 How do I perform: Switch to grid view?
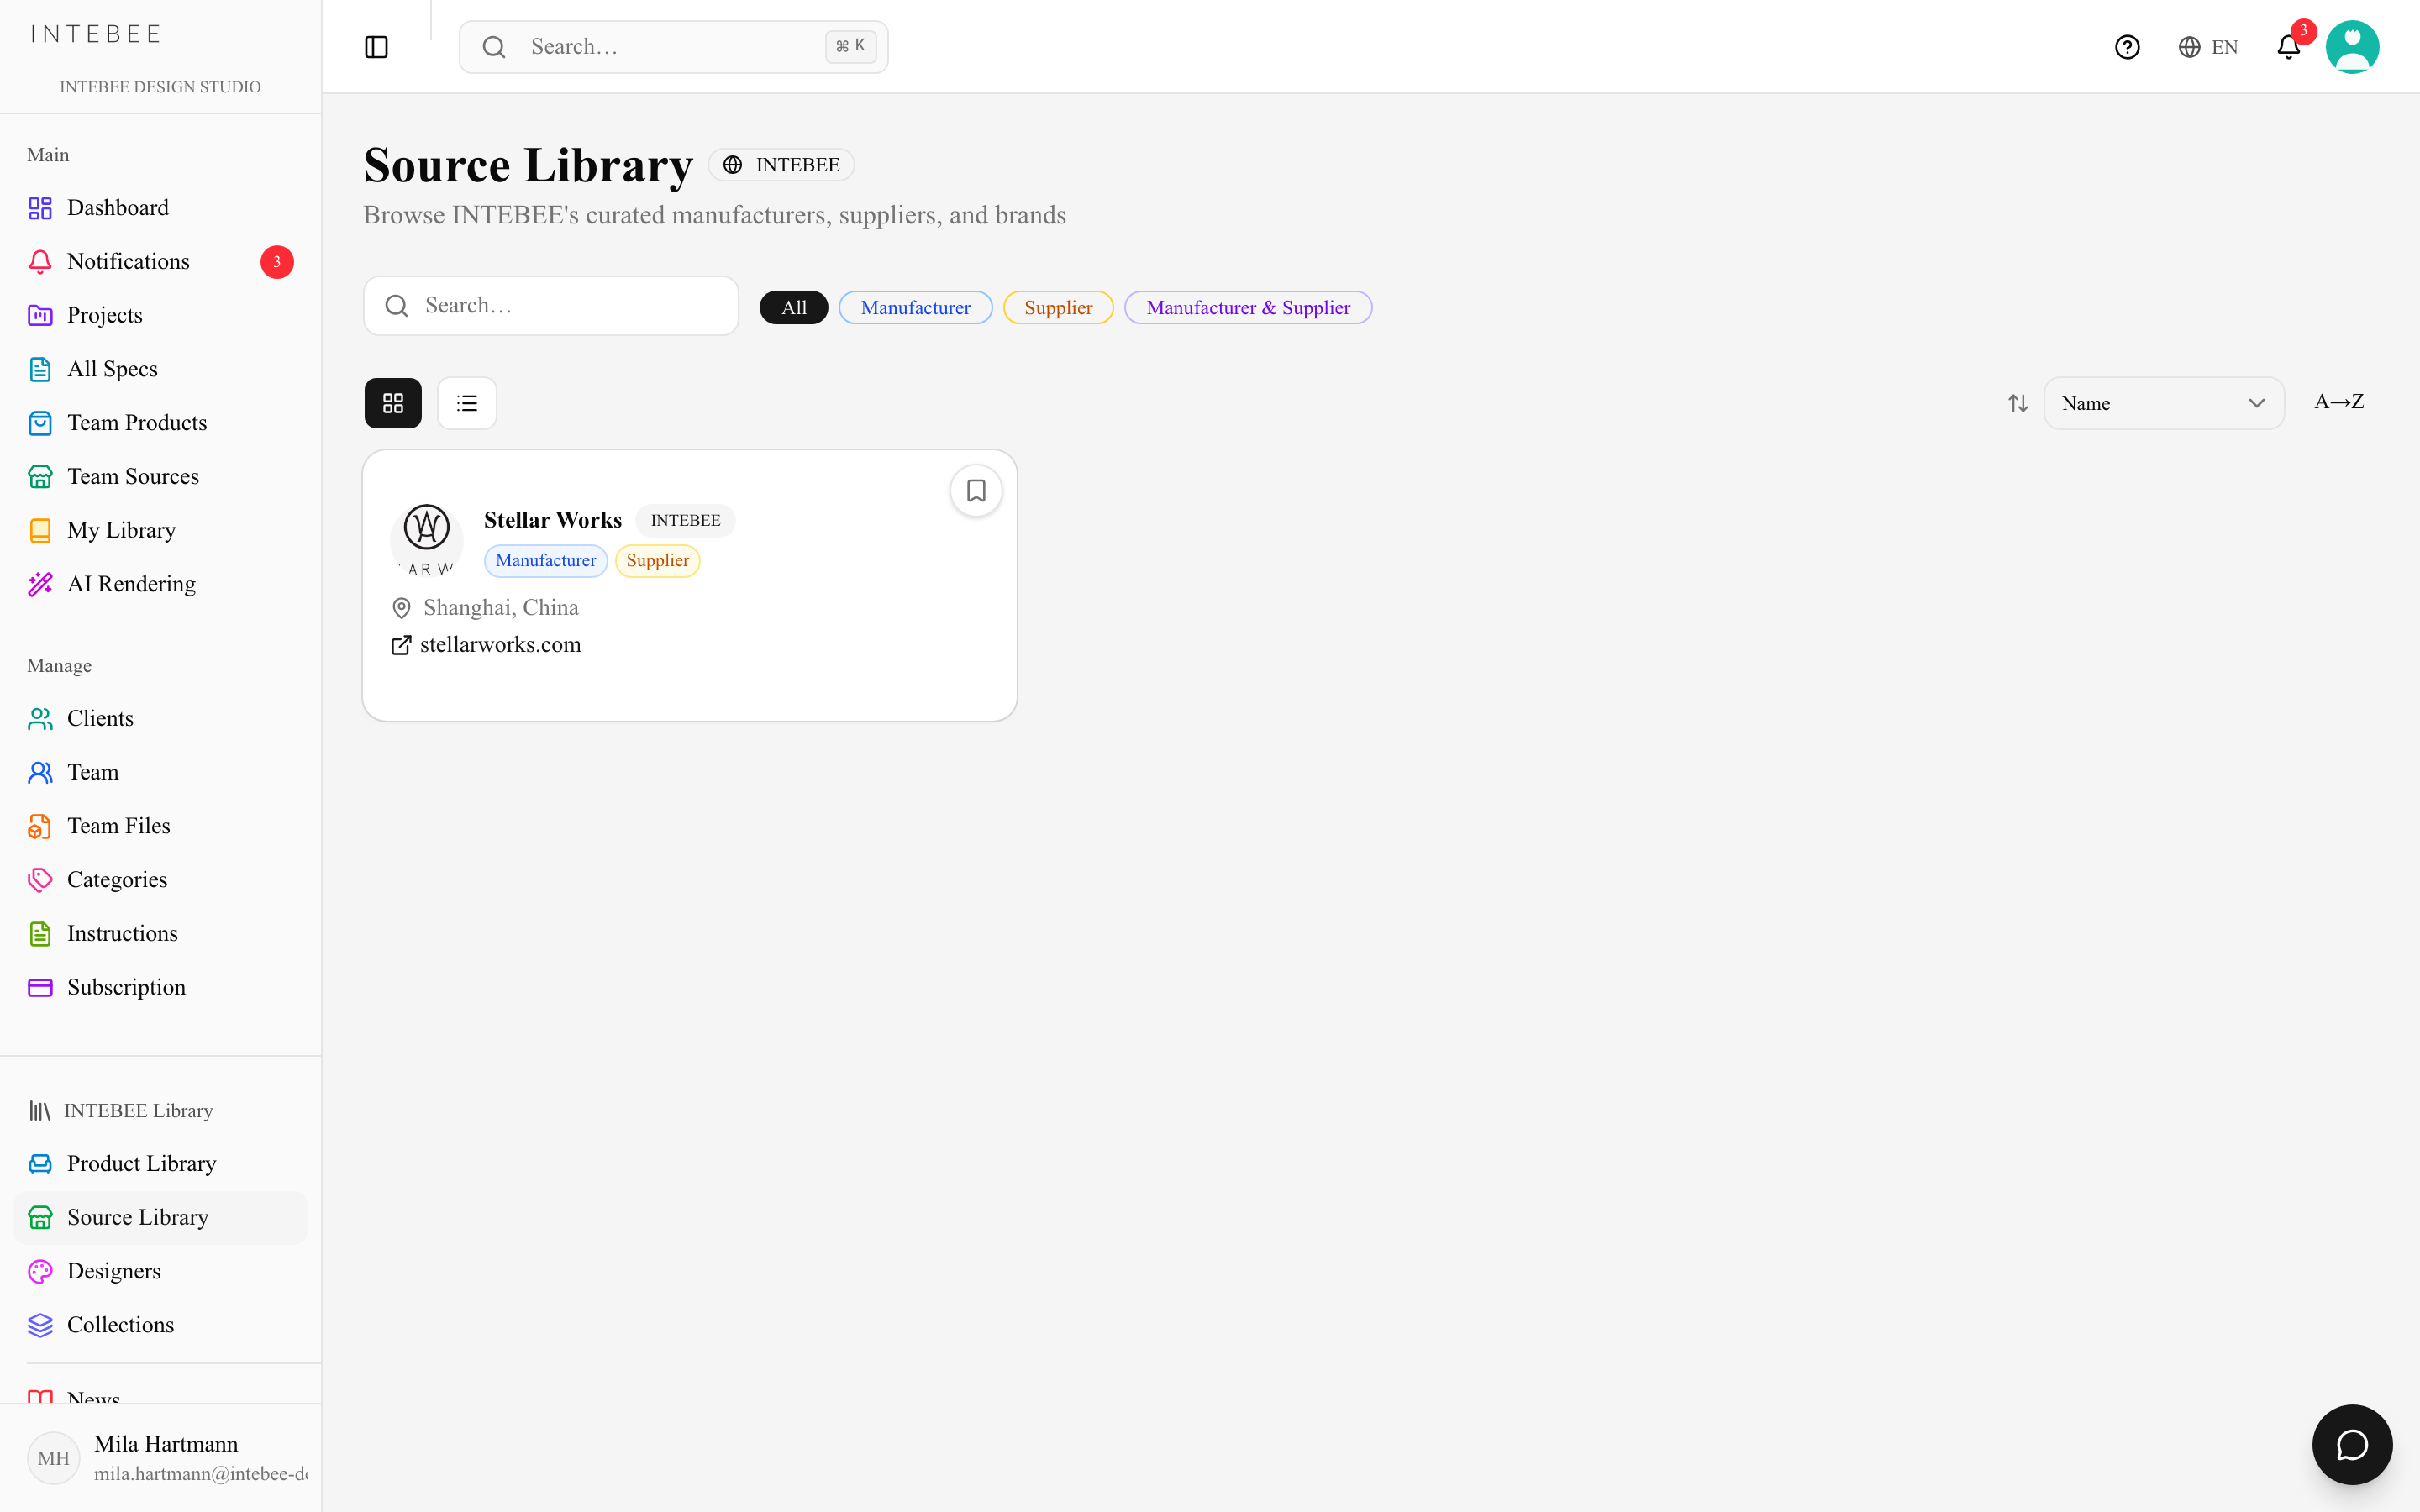point(393,403)
